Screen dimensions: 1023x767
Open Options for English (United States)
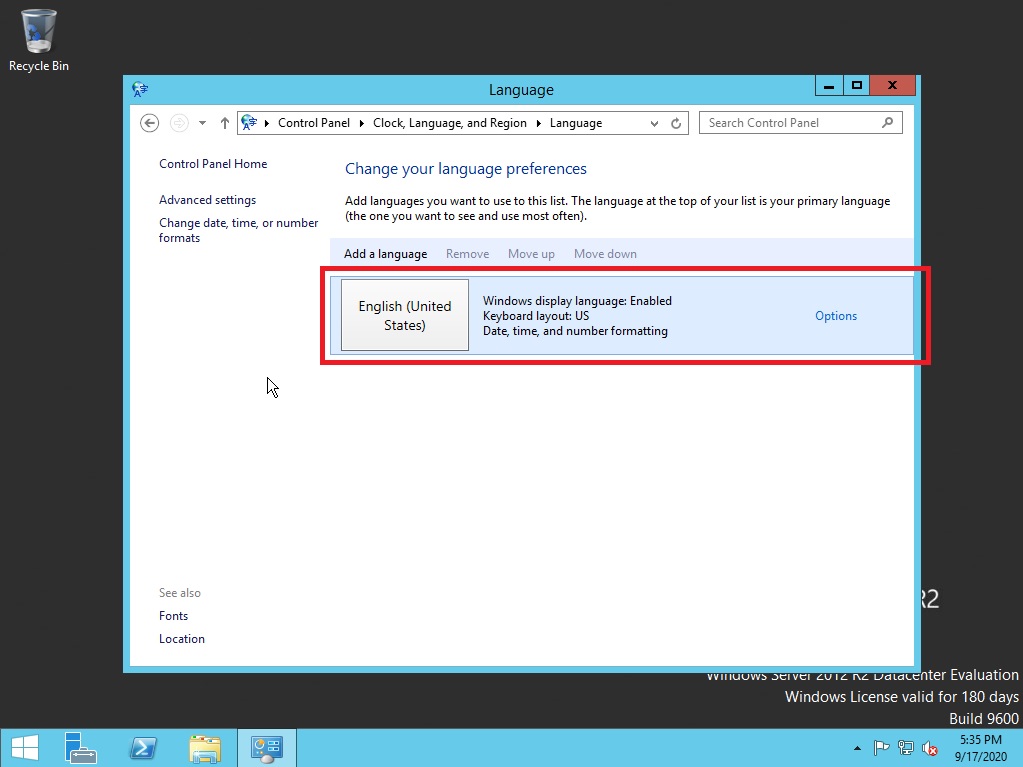point(836,316)
